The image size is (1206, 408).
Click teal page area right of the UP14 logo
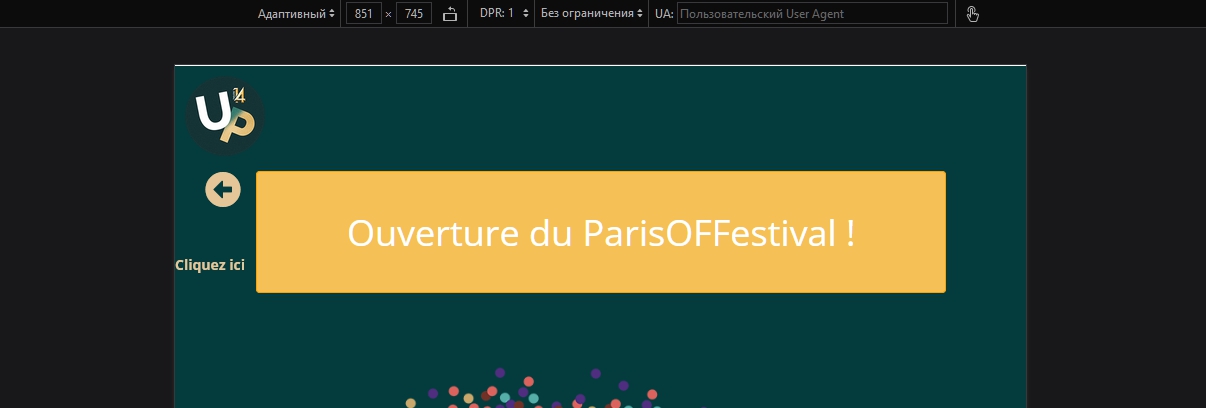(600, 116)
